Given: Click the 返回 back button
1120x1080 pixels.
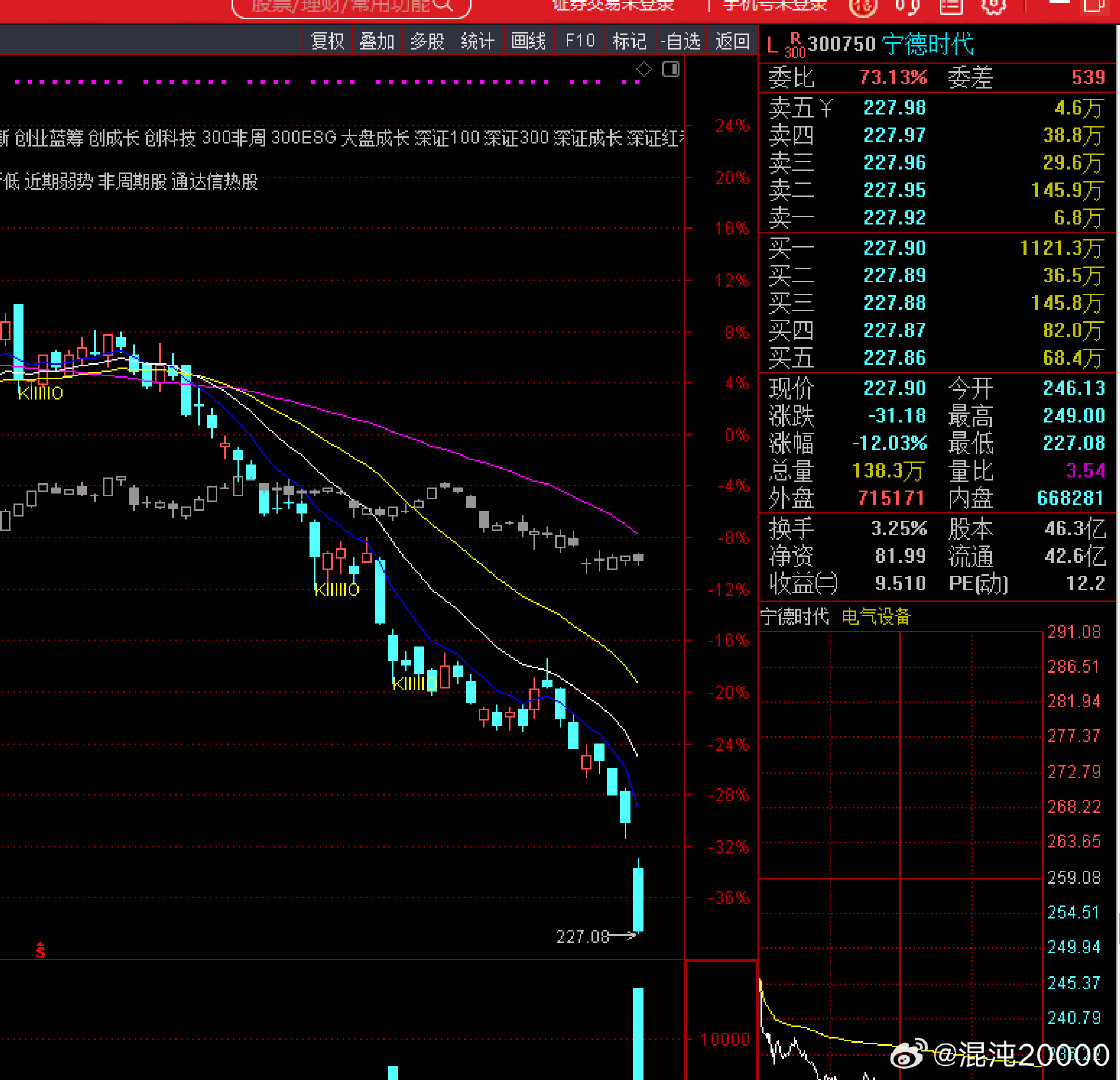Looking at the screenshot, I should tap(732, 41).
